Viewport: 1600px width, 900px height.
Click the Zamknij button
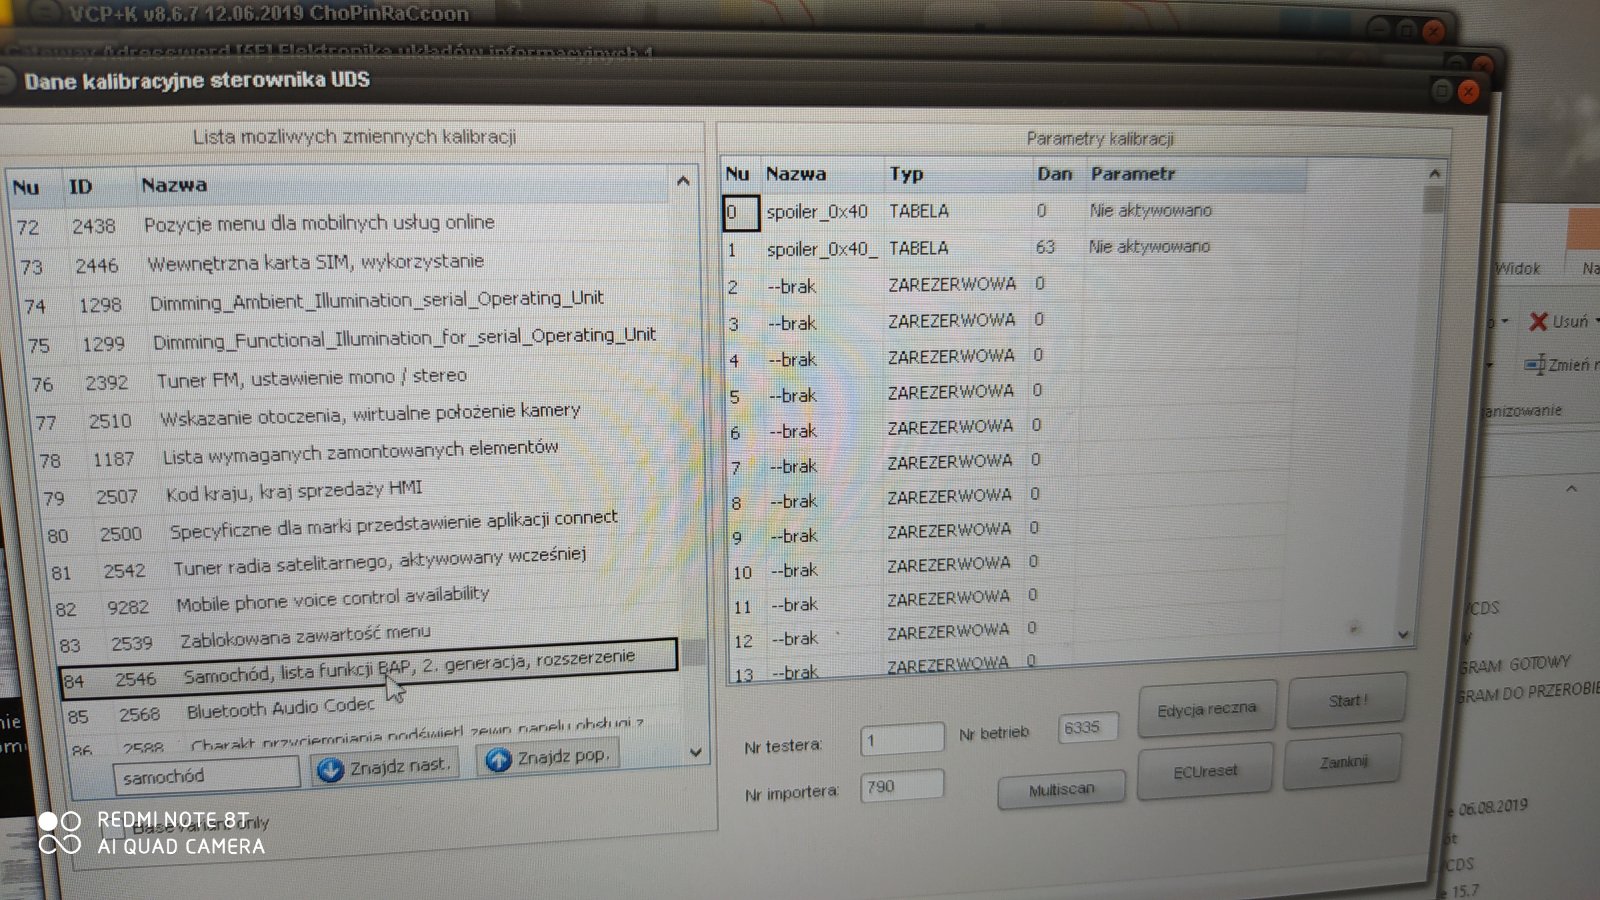(x=1343, y=762)
